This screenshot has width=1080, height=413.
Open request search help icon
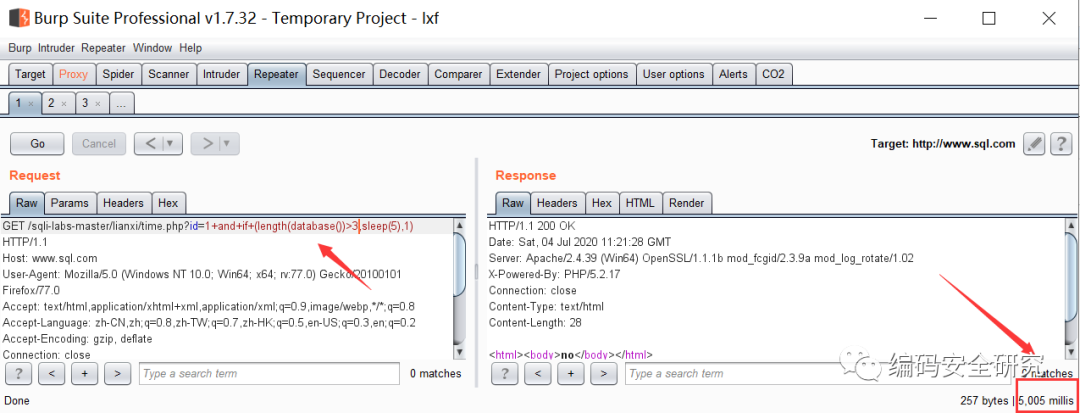point(19,374)
